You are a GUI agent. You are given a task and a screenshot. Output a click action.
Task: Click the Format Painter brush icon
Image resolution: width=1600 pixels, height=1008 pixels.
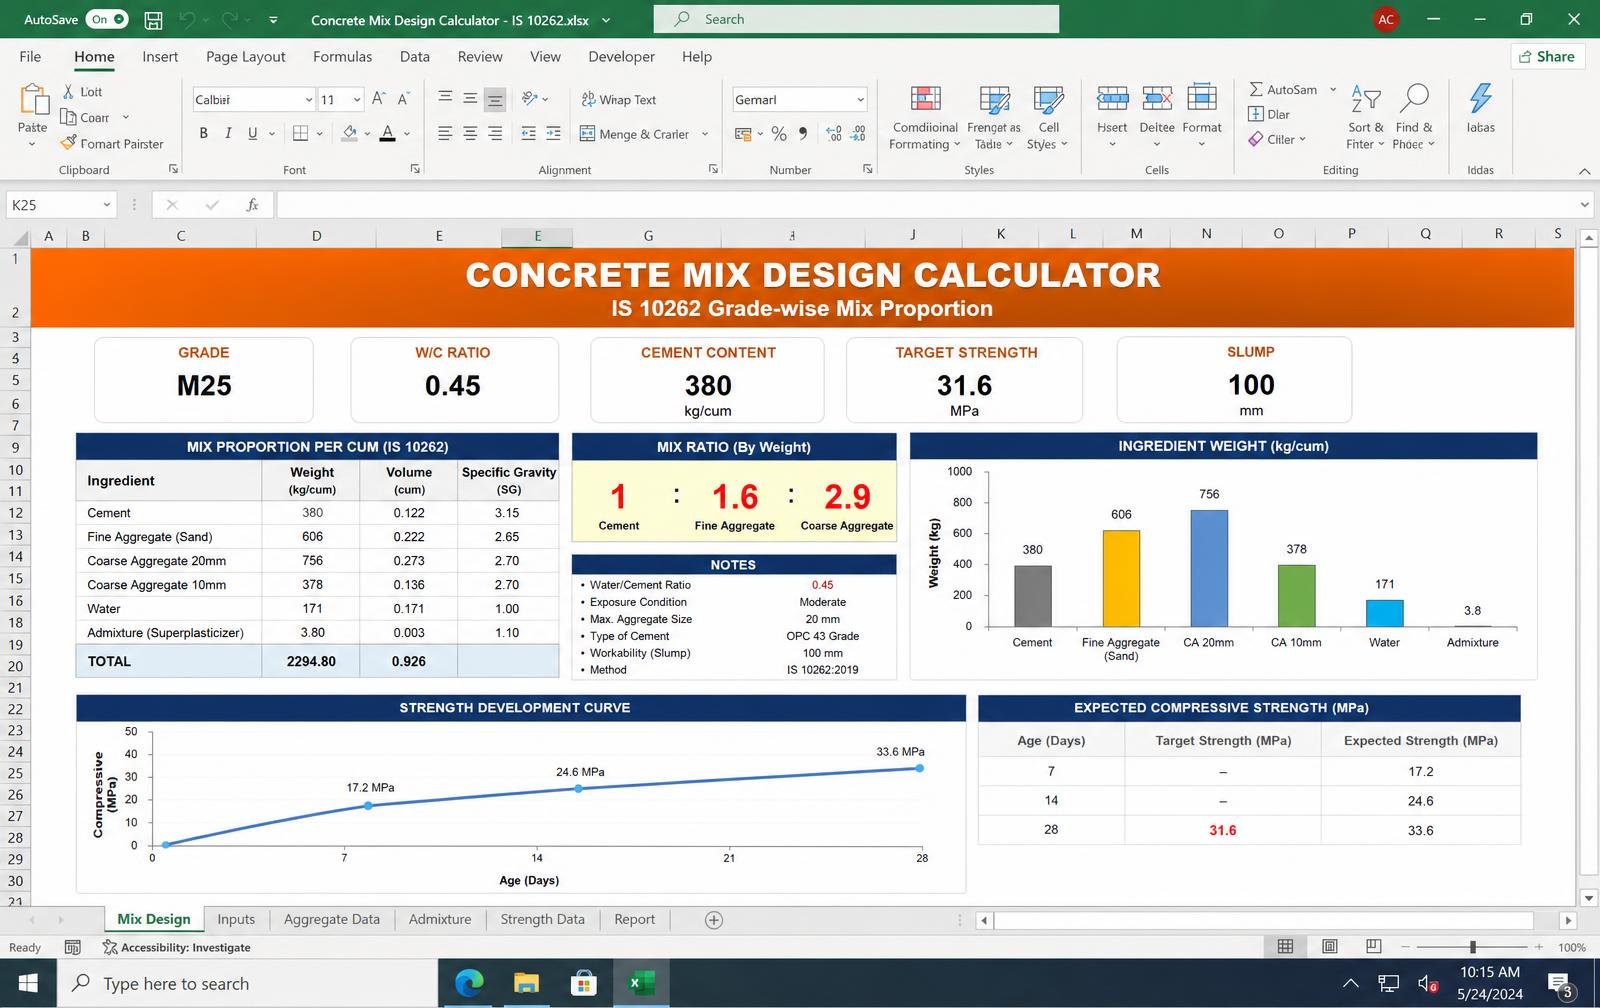coord(68,143)
